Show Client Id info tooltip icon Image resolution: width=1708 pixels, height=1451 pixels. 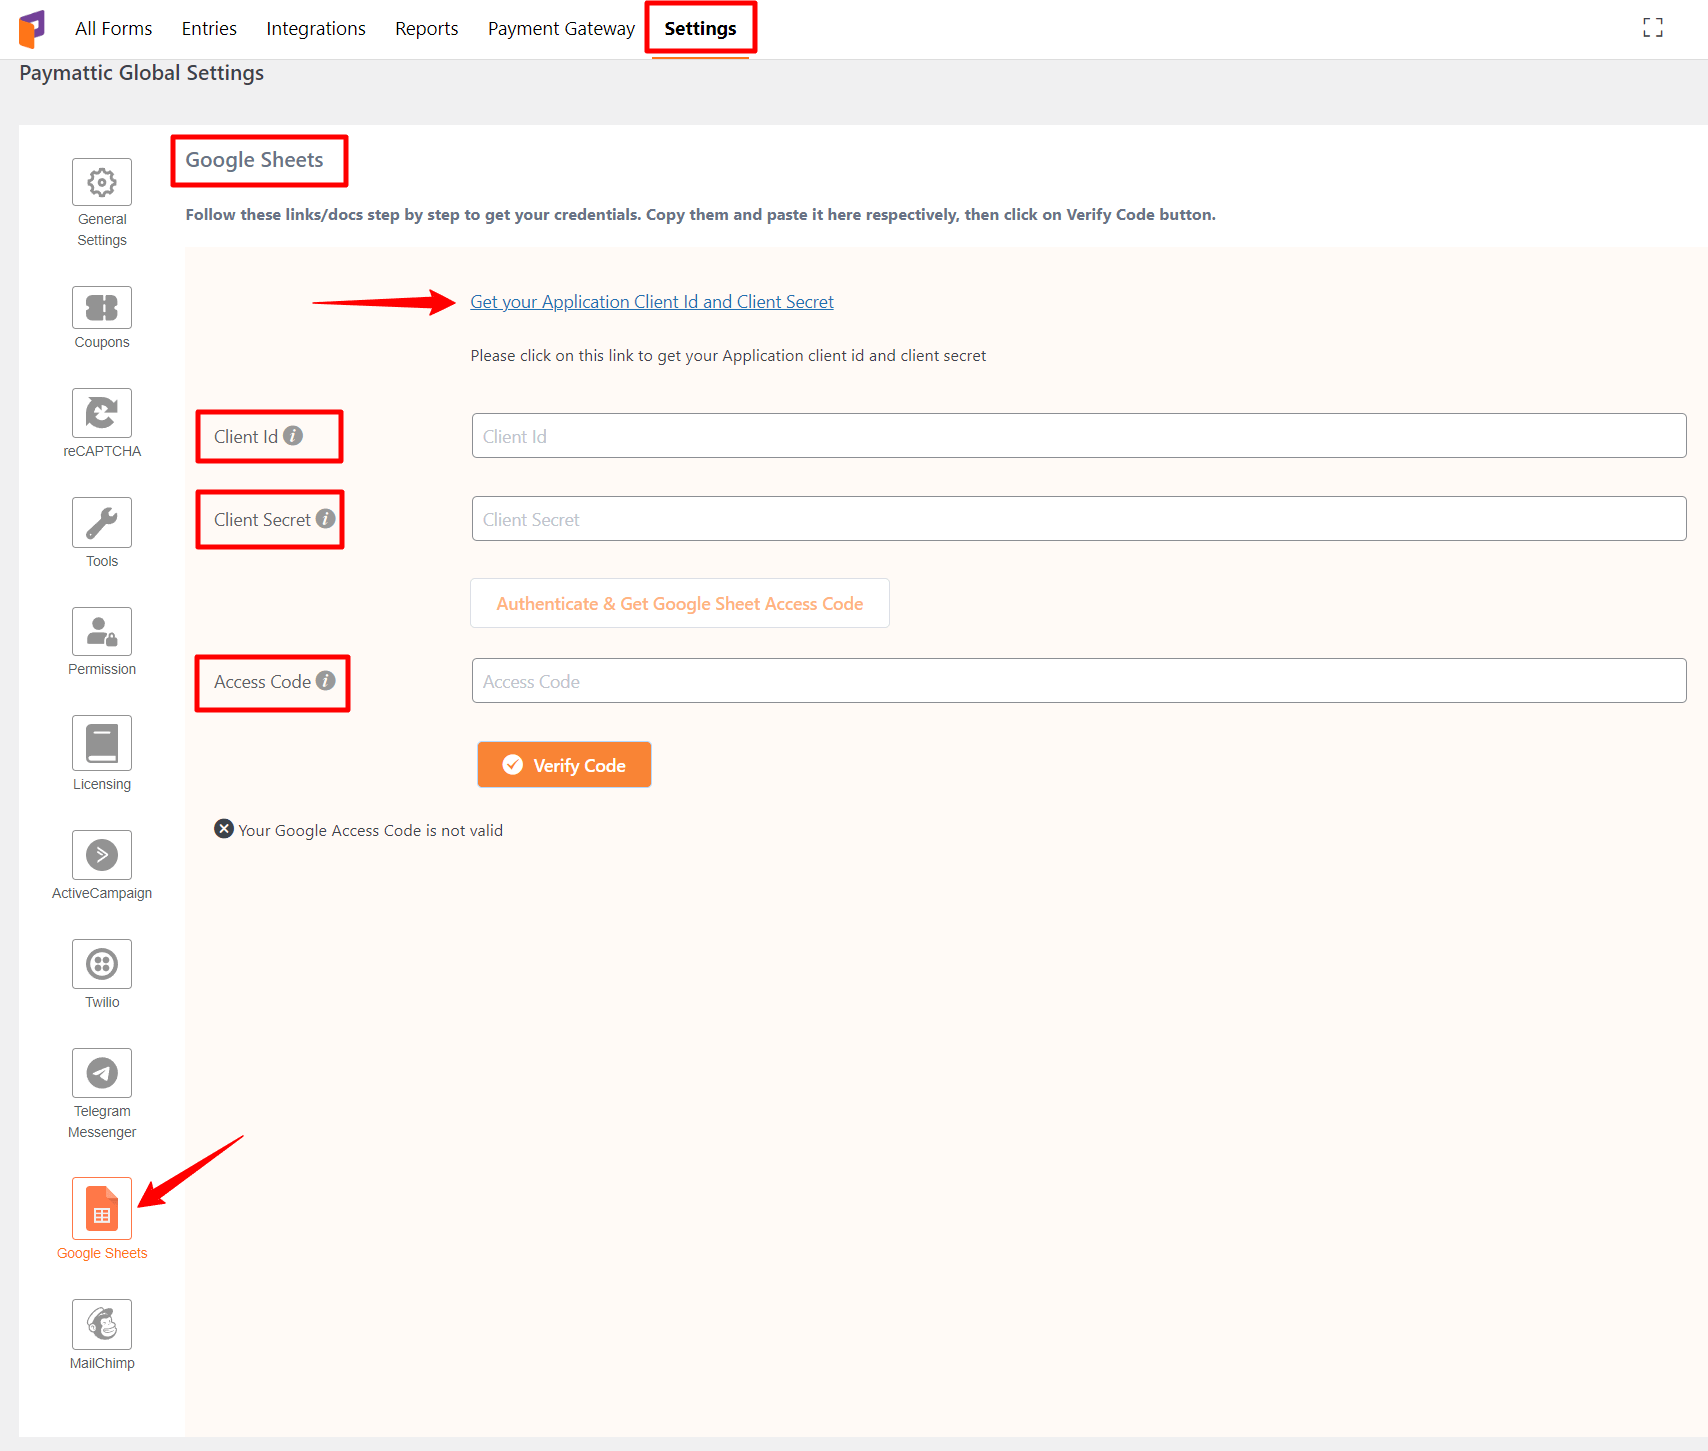pyautogui.click(x=293, y=436)
